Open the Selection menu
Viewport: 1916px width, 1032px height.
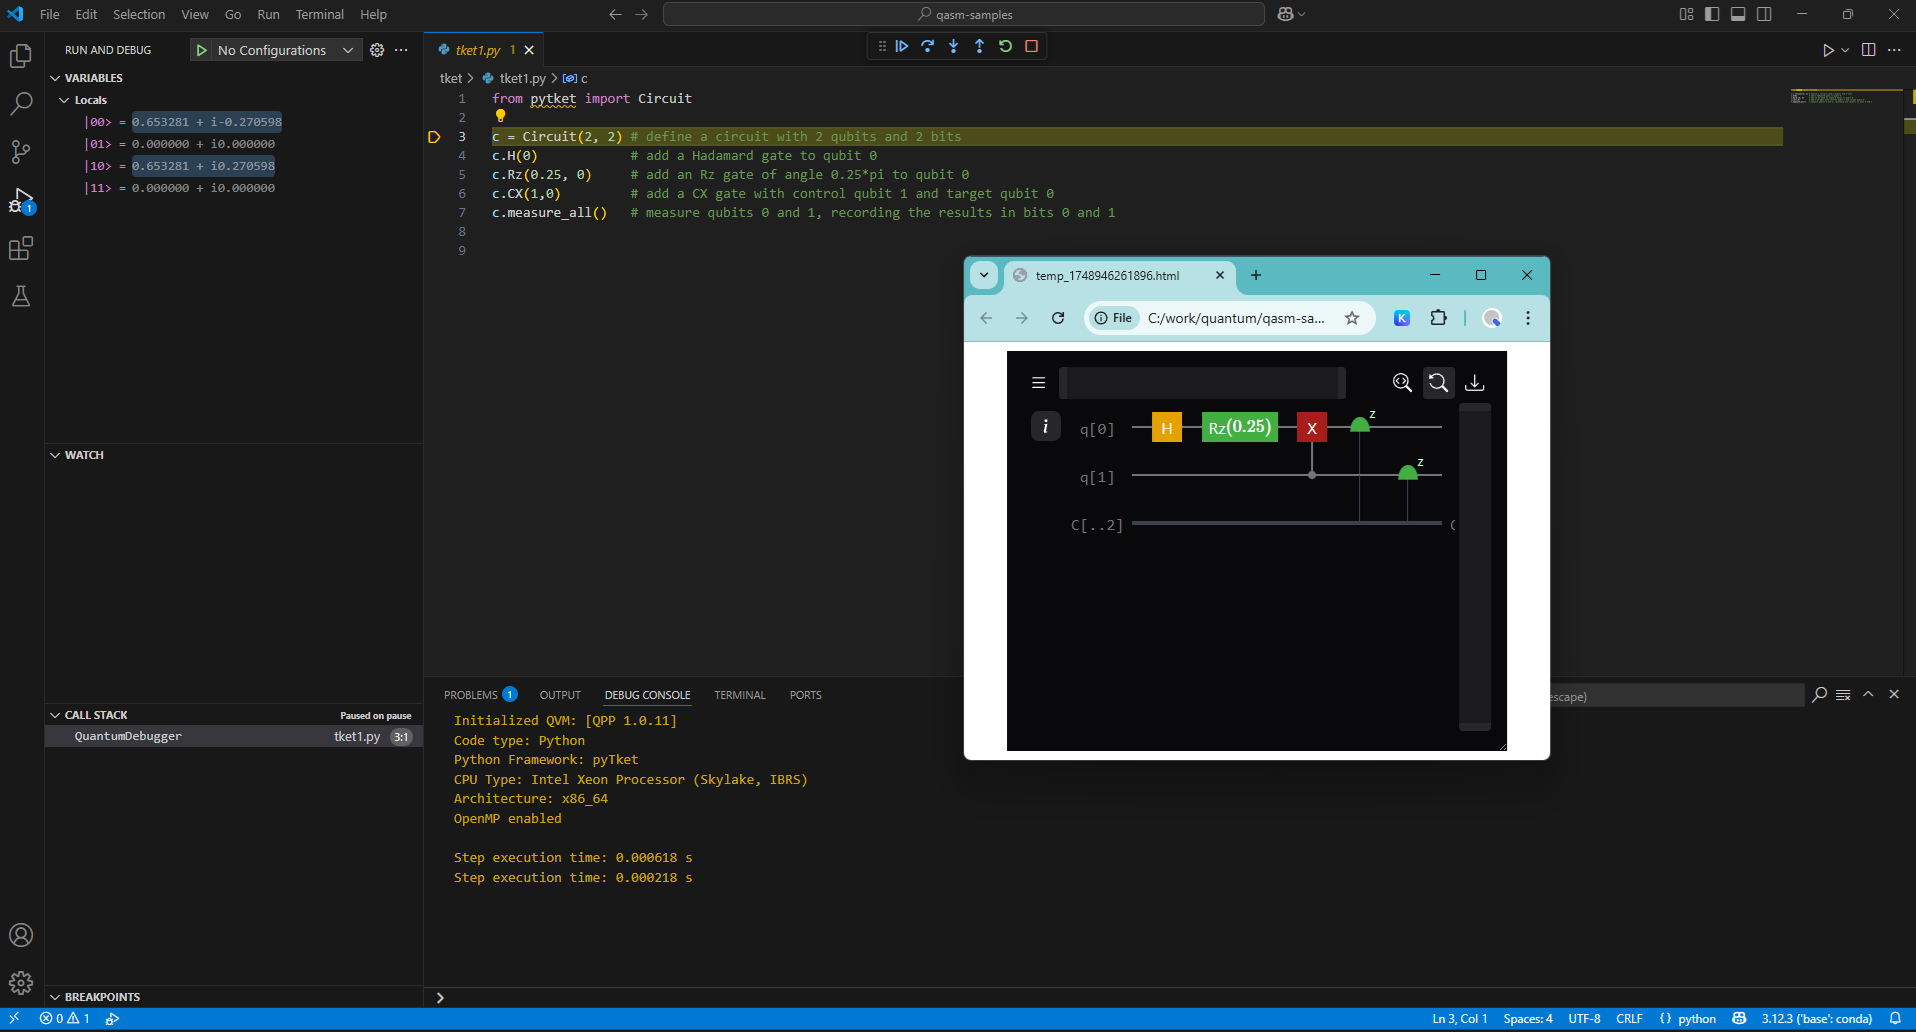(139, 14)
